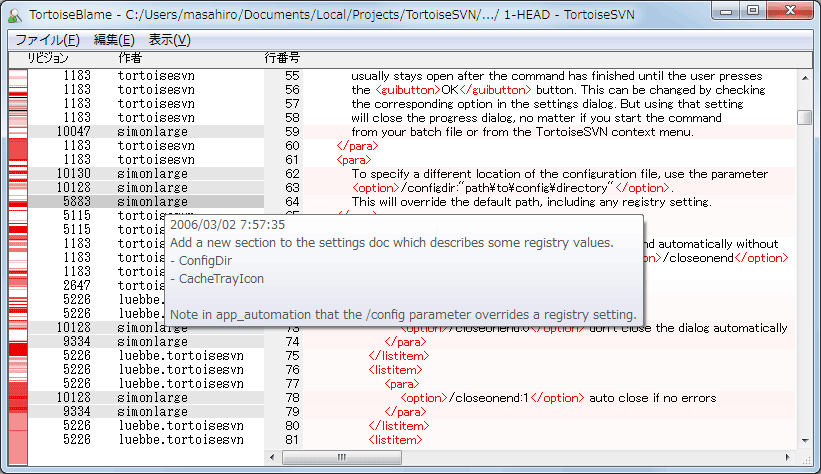Click revision 2647 row
Viewport: 821px width, 474px height.
click(77, 285)
